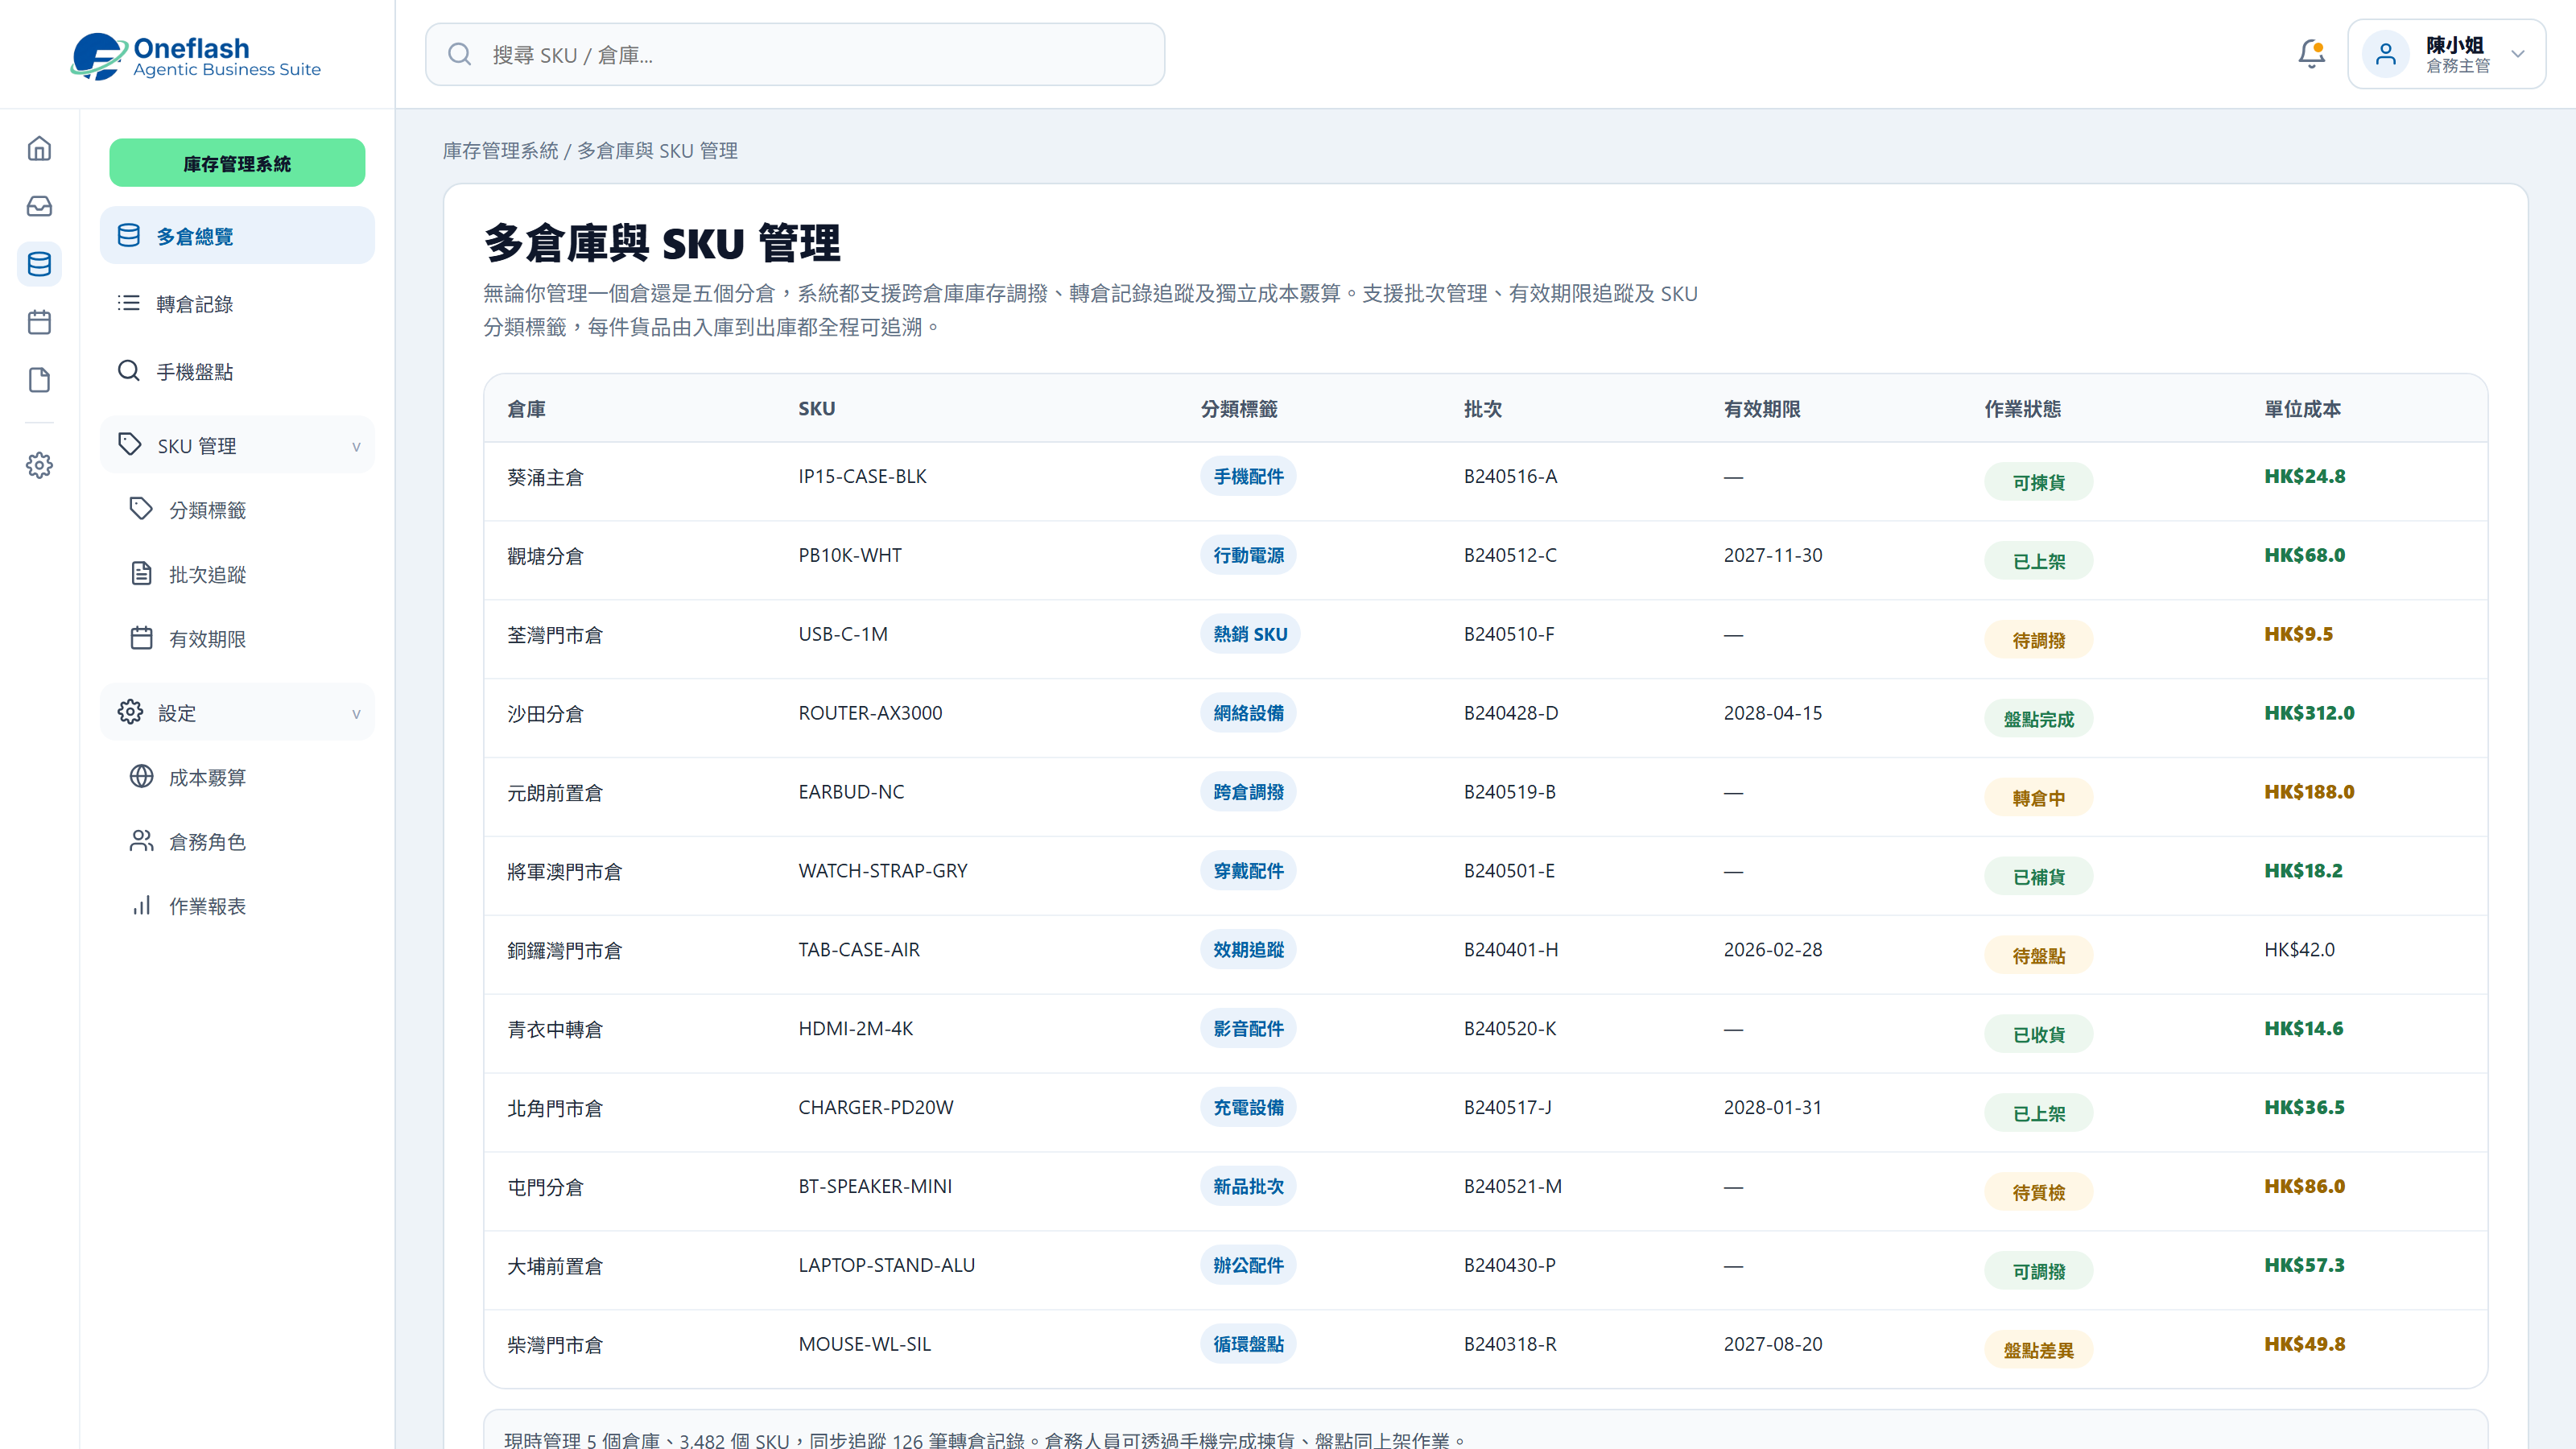Select SKU IP15-CASE-BLK cell
This screenshot has height=1449, width=2576.
click(862, 476)
